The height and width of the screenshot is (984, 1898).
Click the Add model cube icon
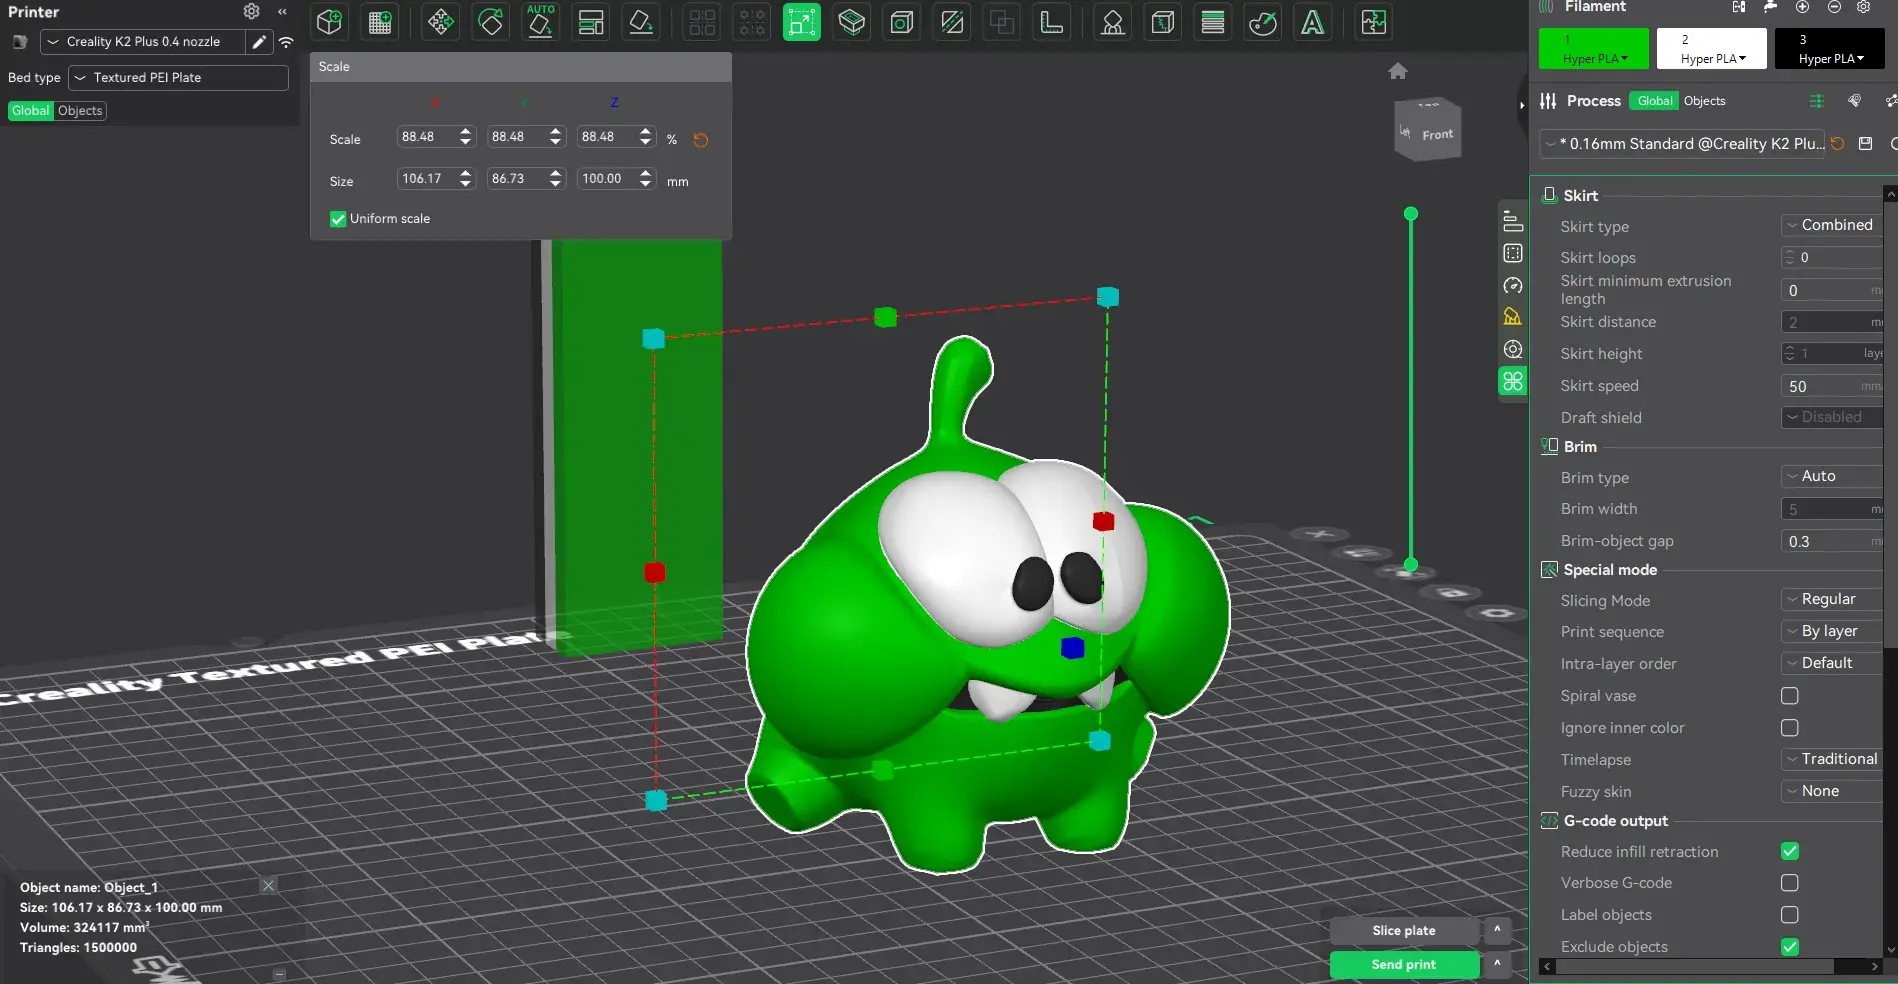329,22
